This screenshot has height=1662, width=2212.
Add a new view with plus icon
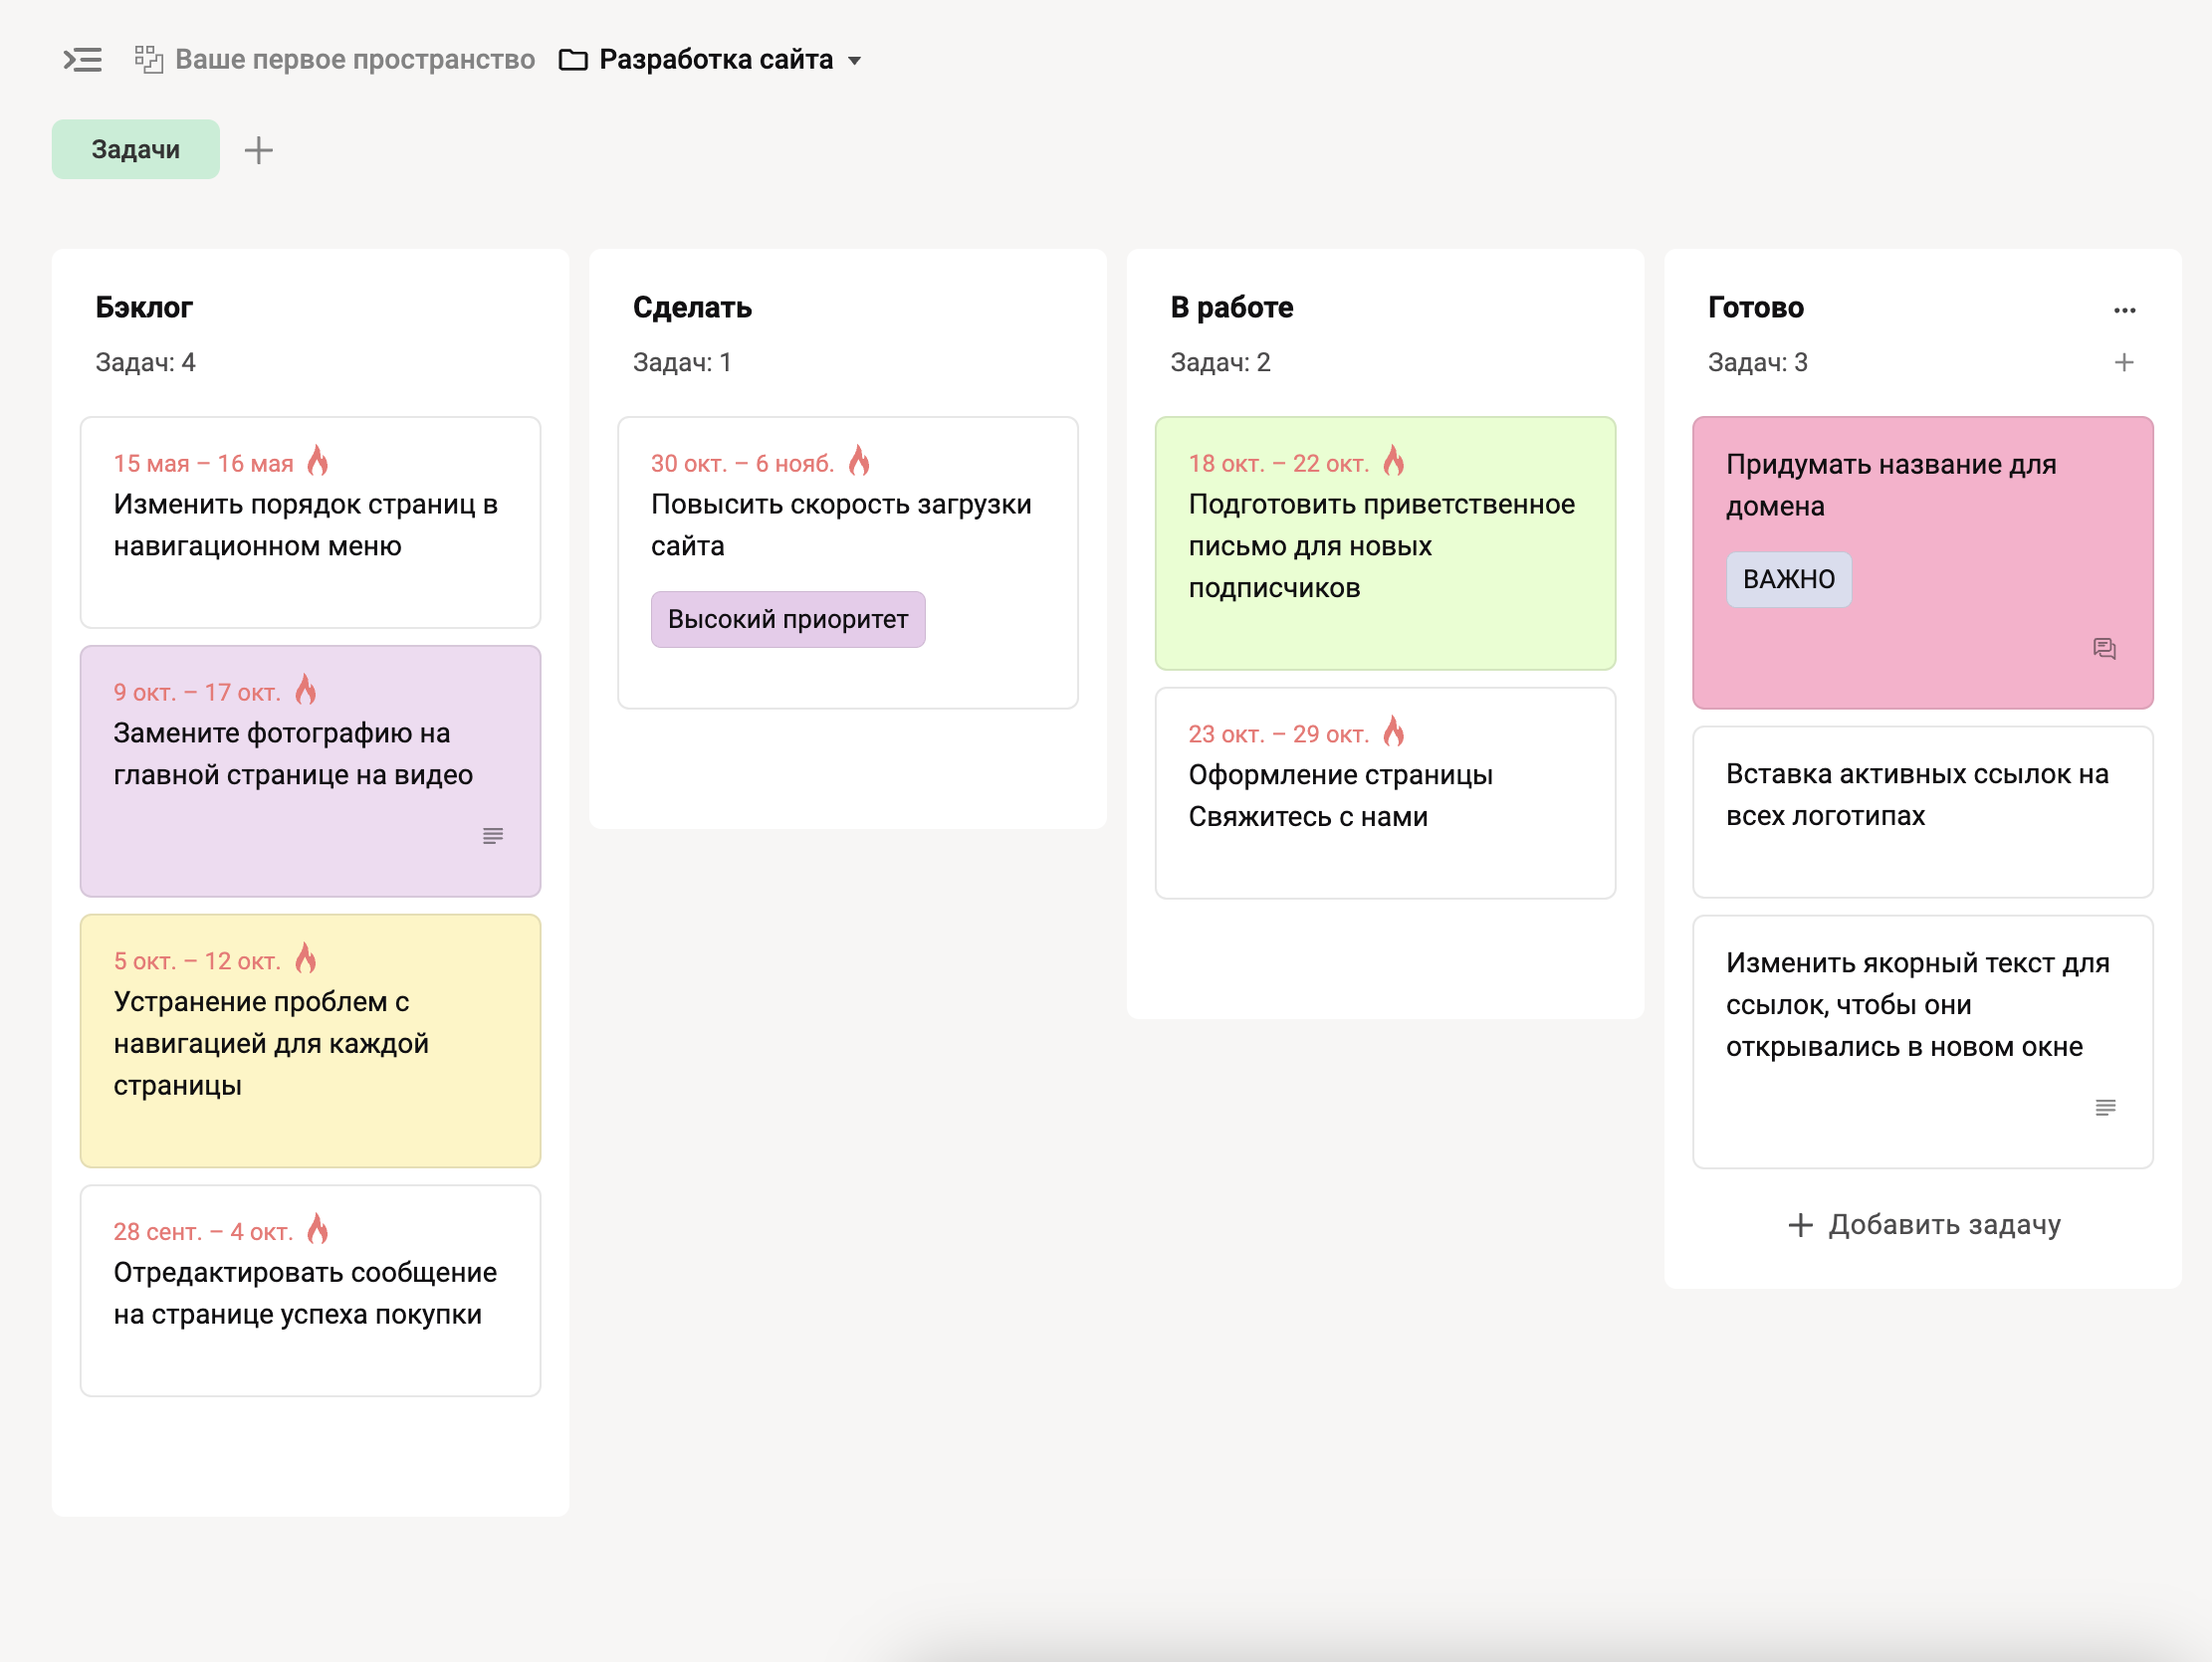pos(258,150)
